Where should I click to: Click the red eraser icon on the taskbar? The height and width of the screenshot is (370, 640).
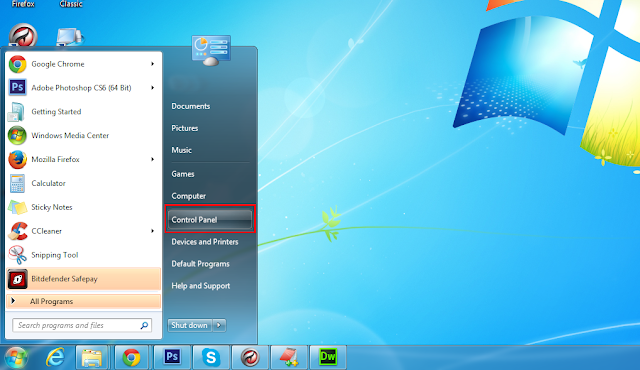289,357
